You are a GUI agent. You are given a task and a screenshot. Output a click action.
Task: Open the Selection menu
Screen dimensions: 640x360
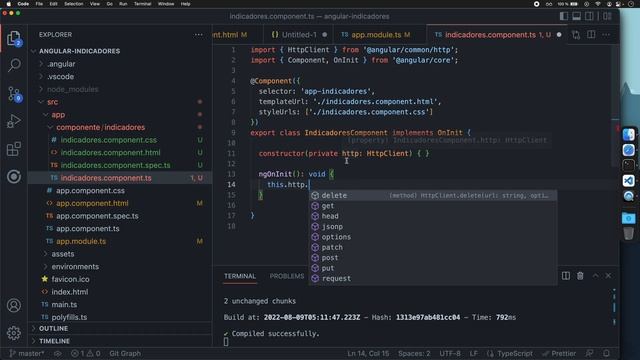[73, 4]
